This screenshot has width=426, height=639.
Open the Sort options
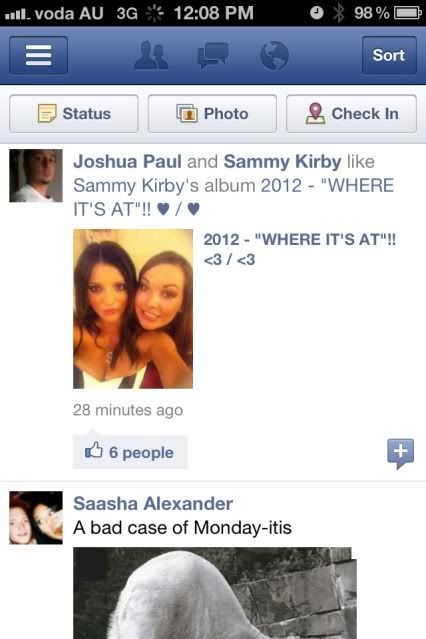tap(389, 55)
